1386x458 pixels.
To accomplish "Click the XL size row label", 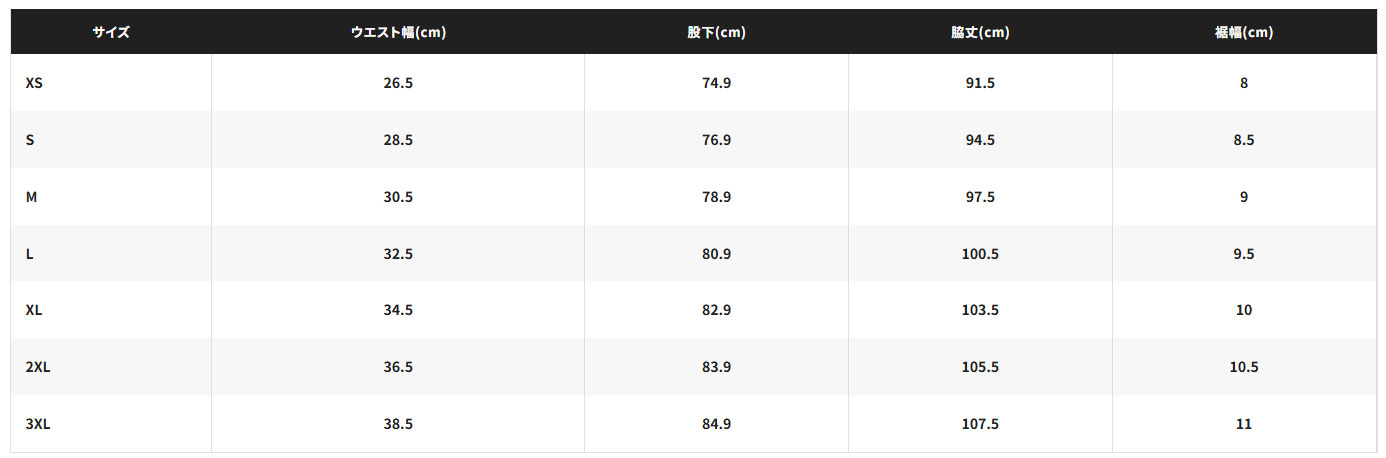I will coord(34,310).
